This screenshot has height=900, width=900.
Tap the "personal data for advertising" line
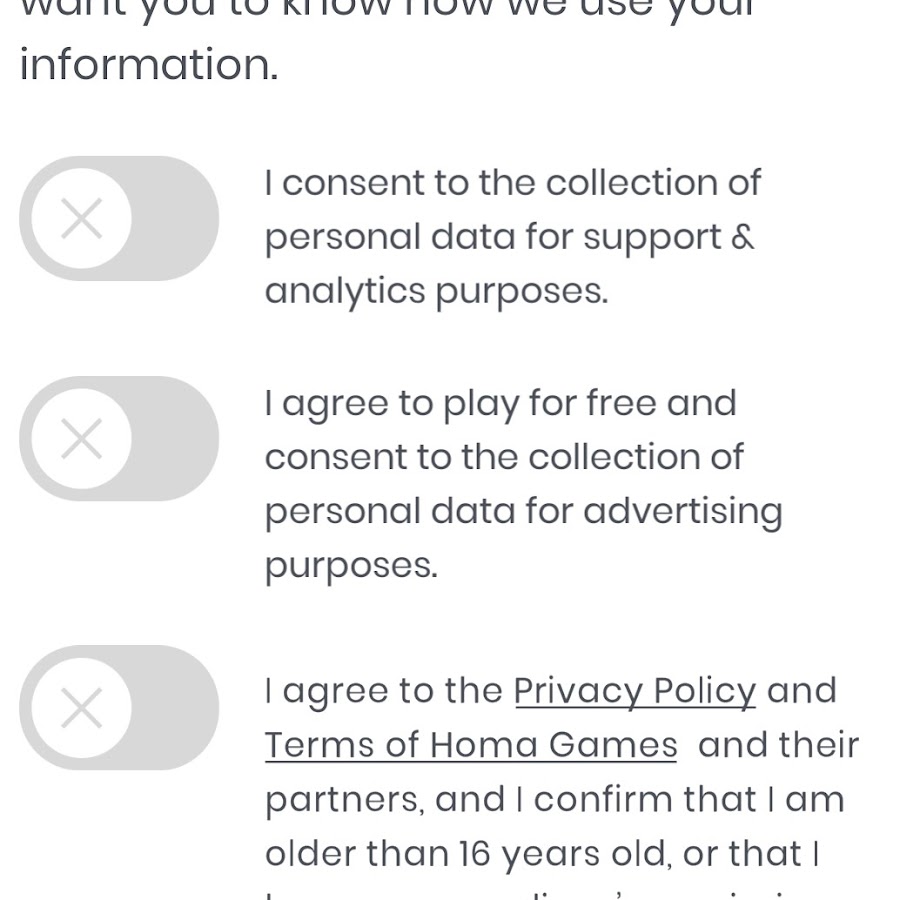tap(523, 511)
